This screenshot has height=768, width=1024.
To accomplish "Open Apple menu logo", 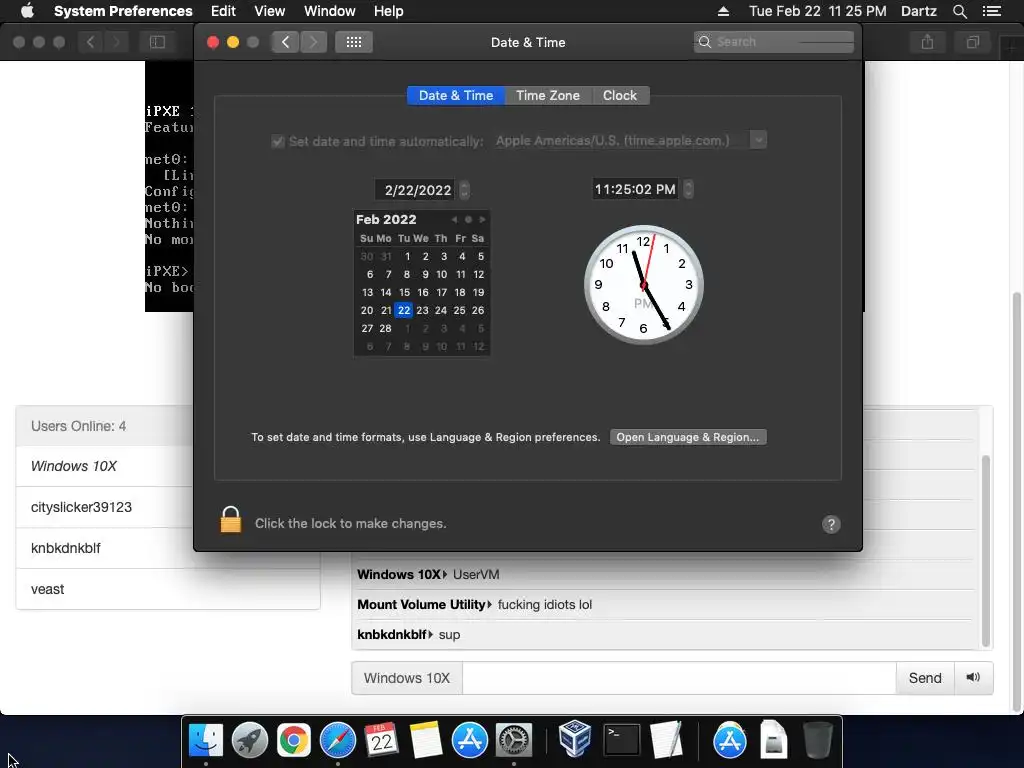I will (27, 11).
